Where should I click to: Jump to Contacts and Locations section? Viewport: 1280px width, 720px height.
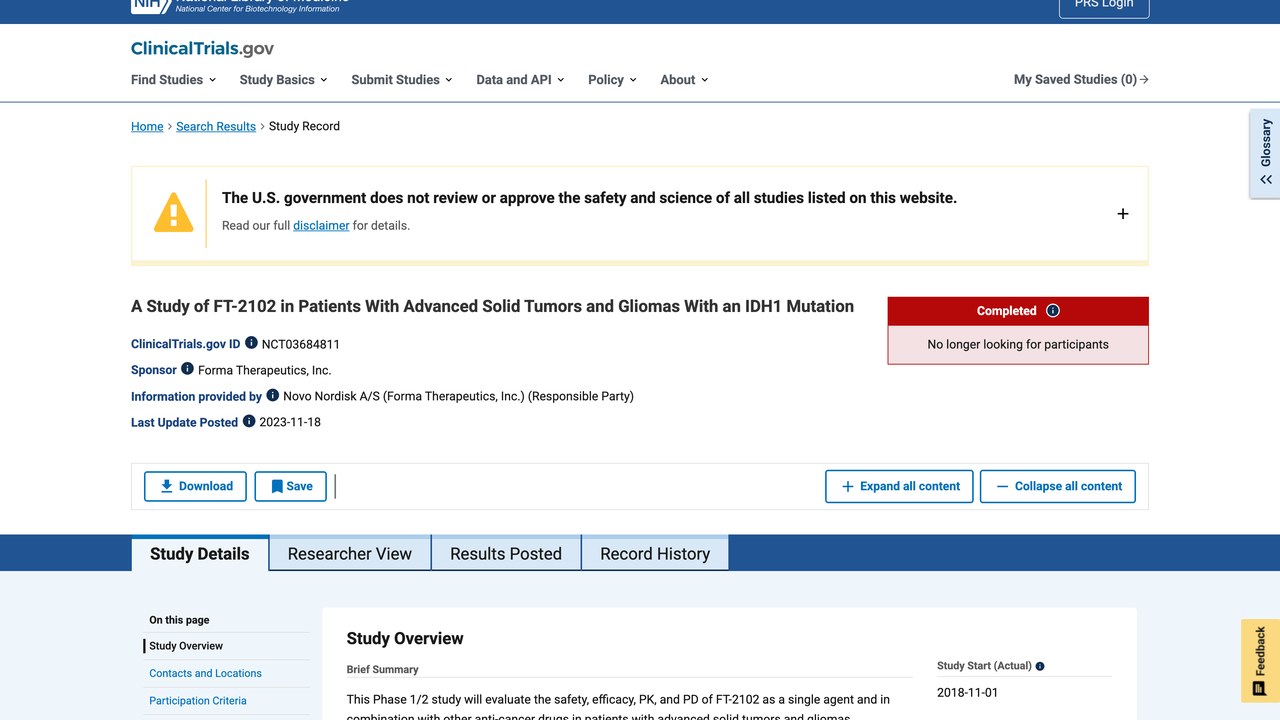[x=205, y=673]
